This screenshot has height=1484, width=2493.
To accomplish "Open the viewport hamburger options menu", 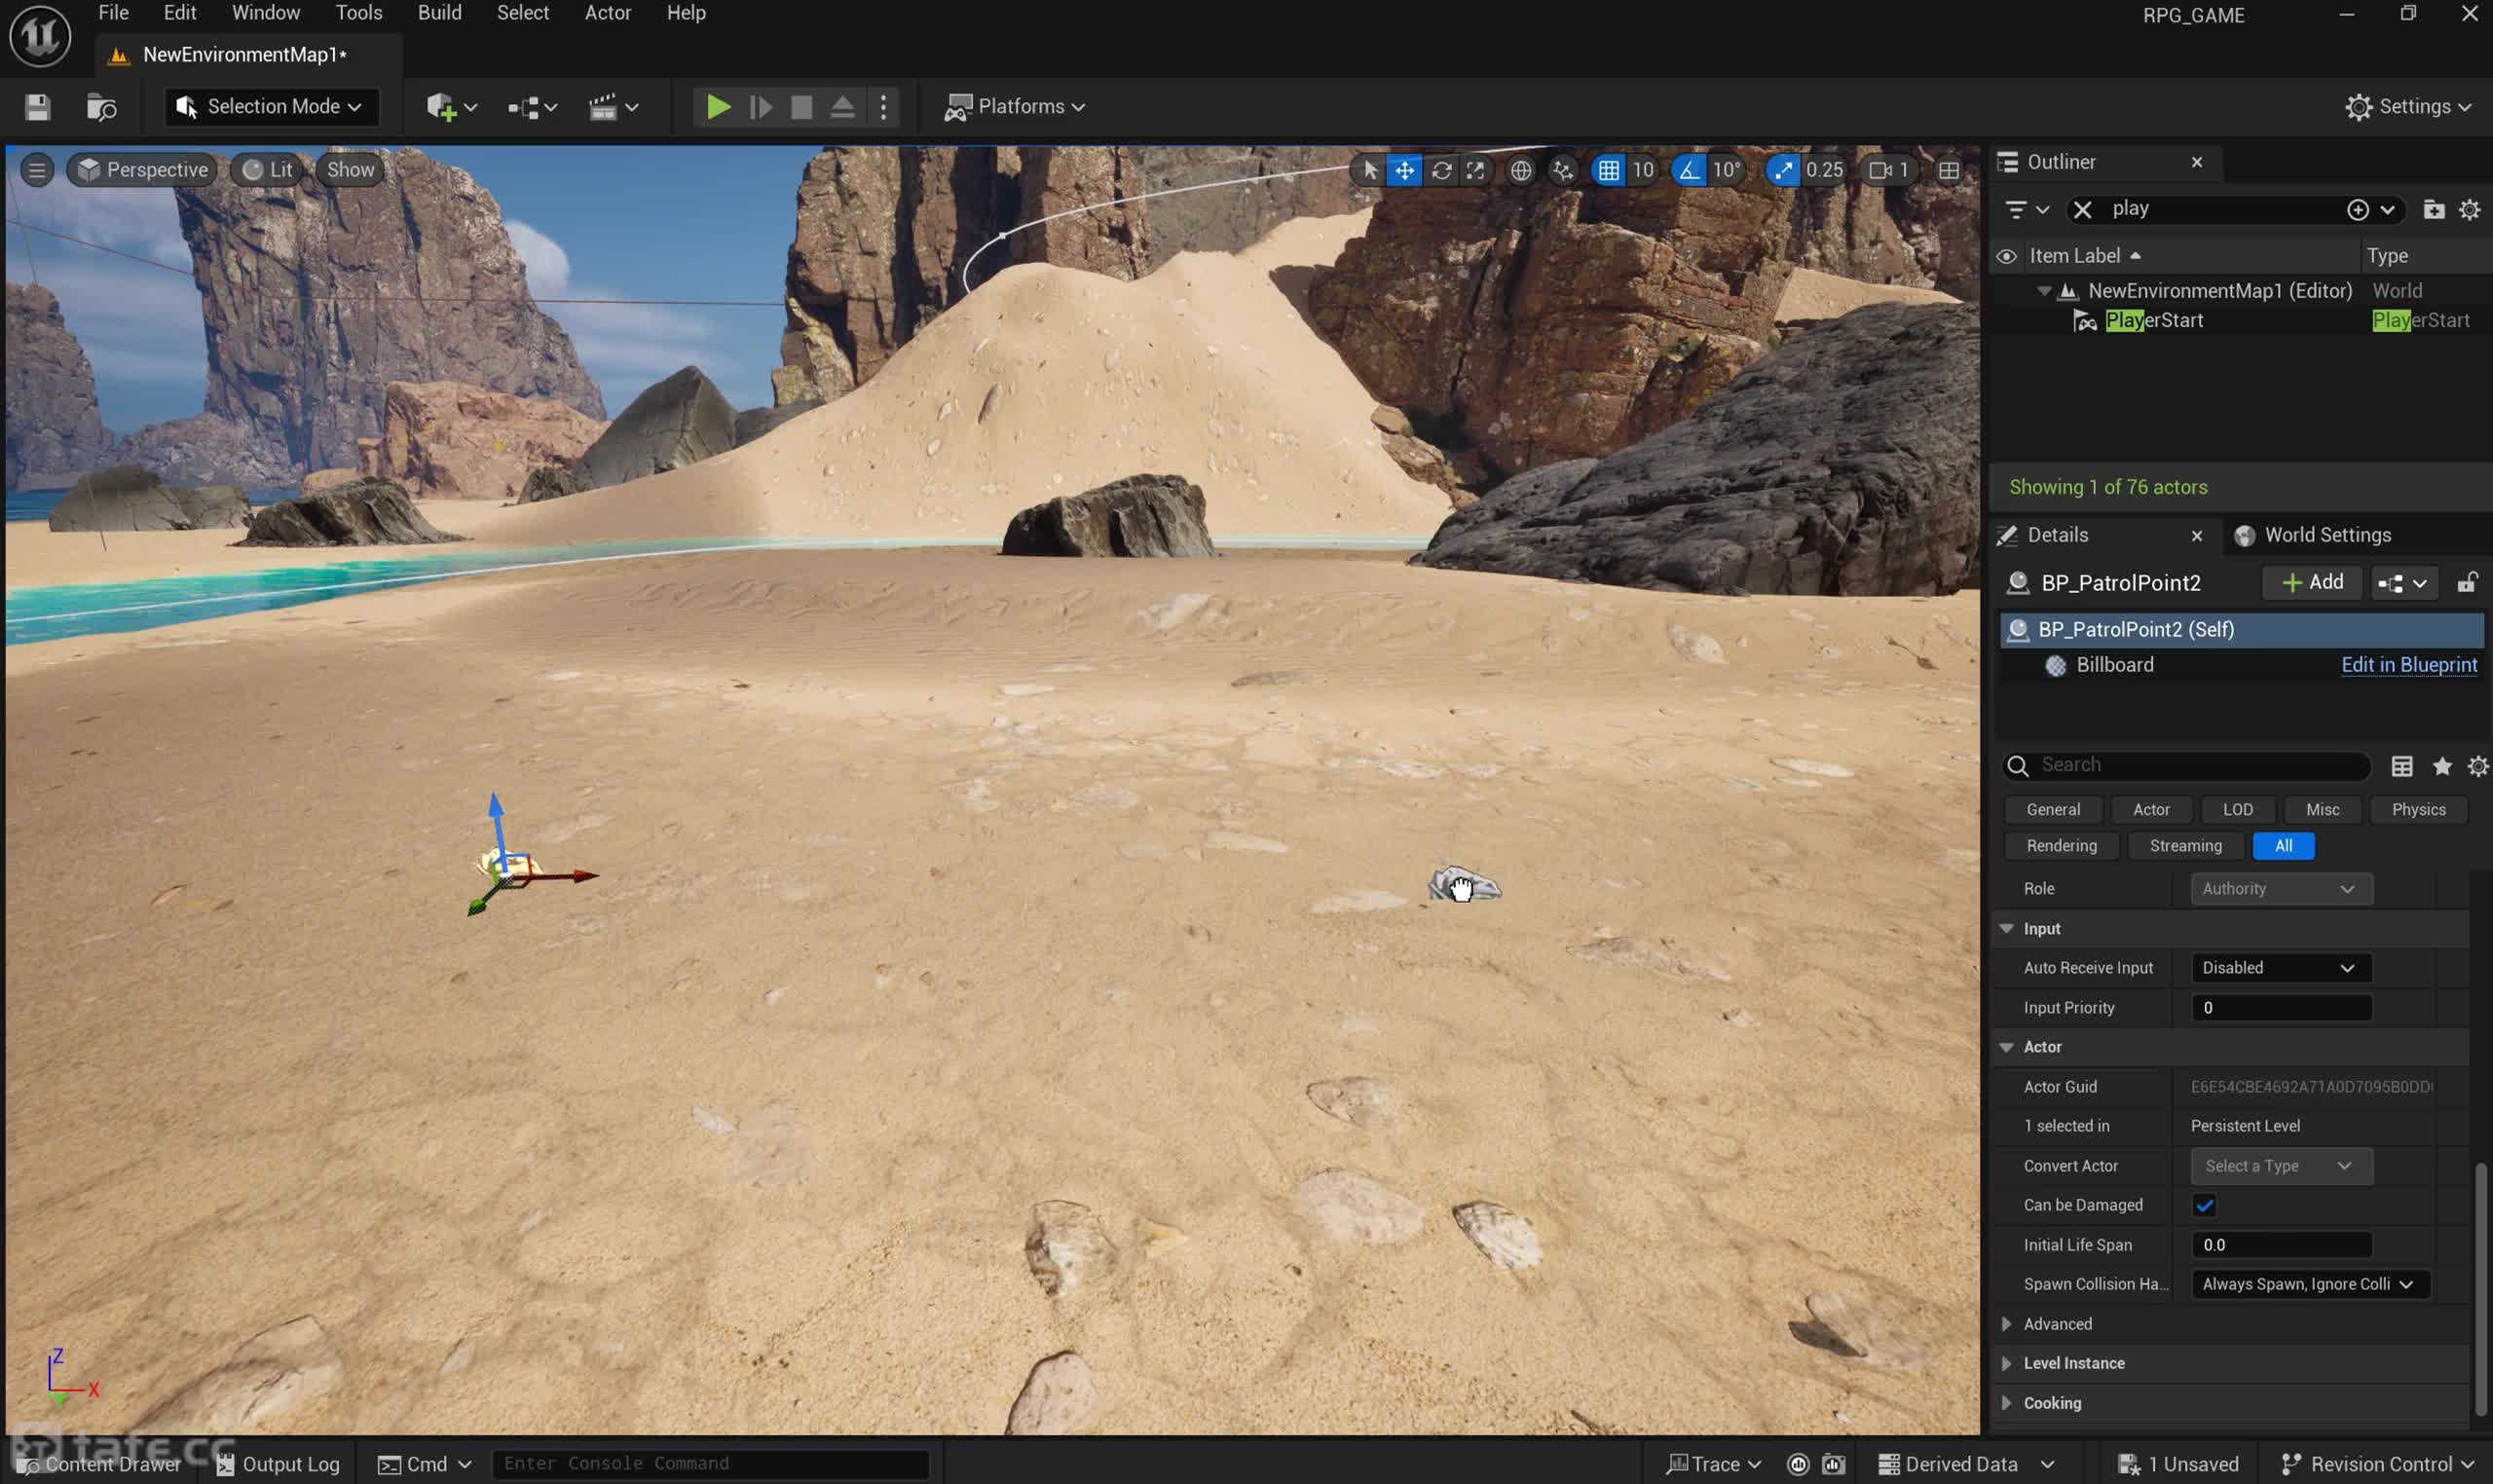I will tap(37, 170).
